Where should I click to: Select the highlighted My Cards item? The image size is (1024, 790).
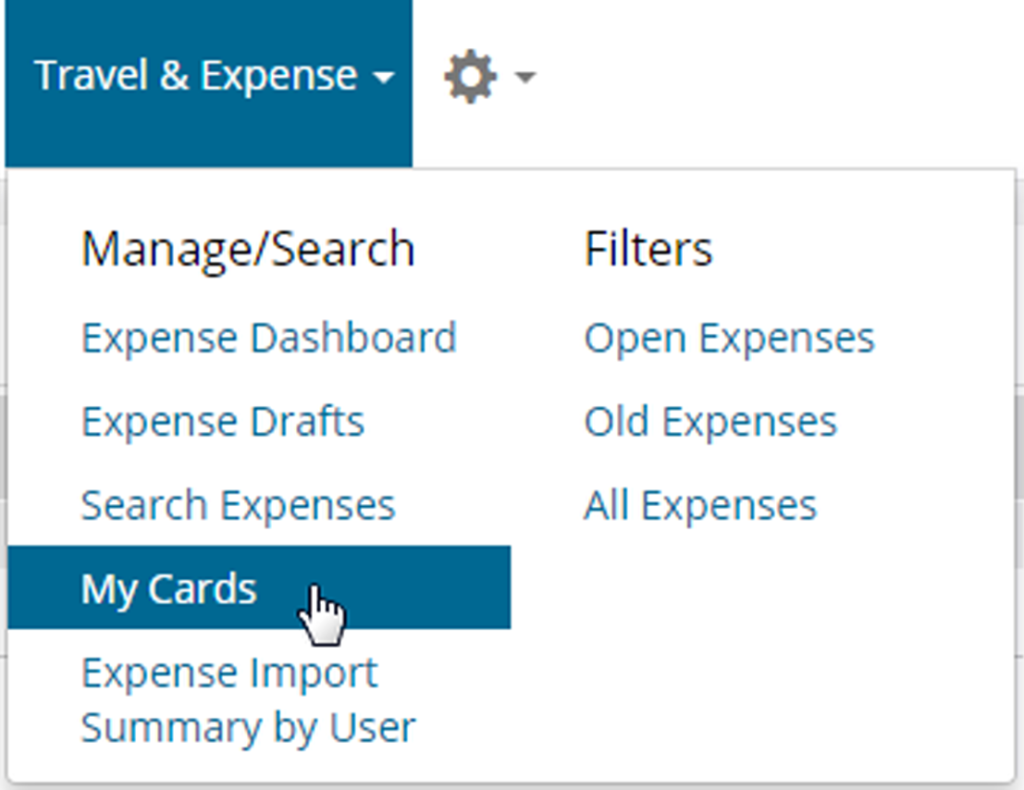coord(259,588)
